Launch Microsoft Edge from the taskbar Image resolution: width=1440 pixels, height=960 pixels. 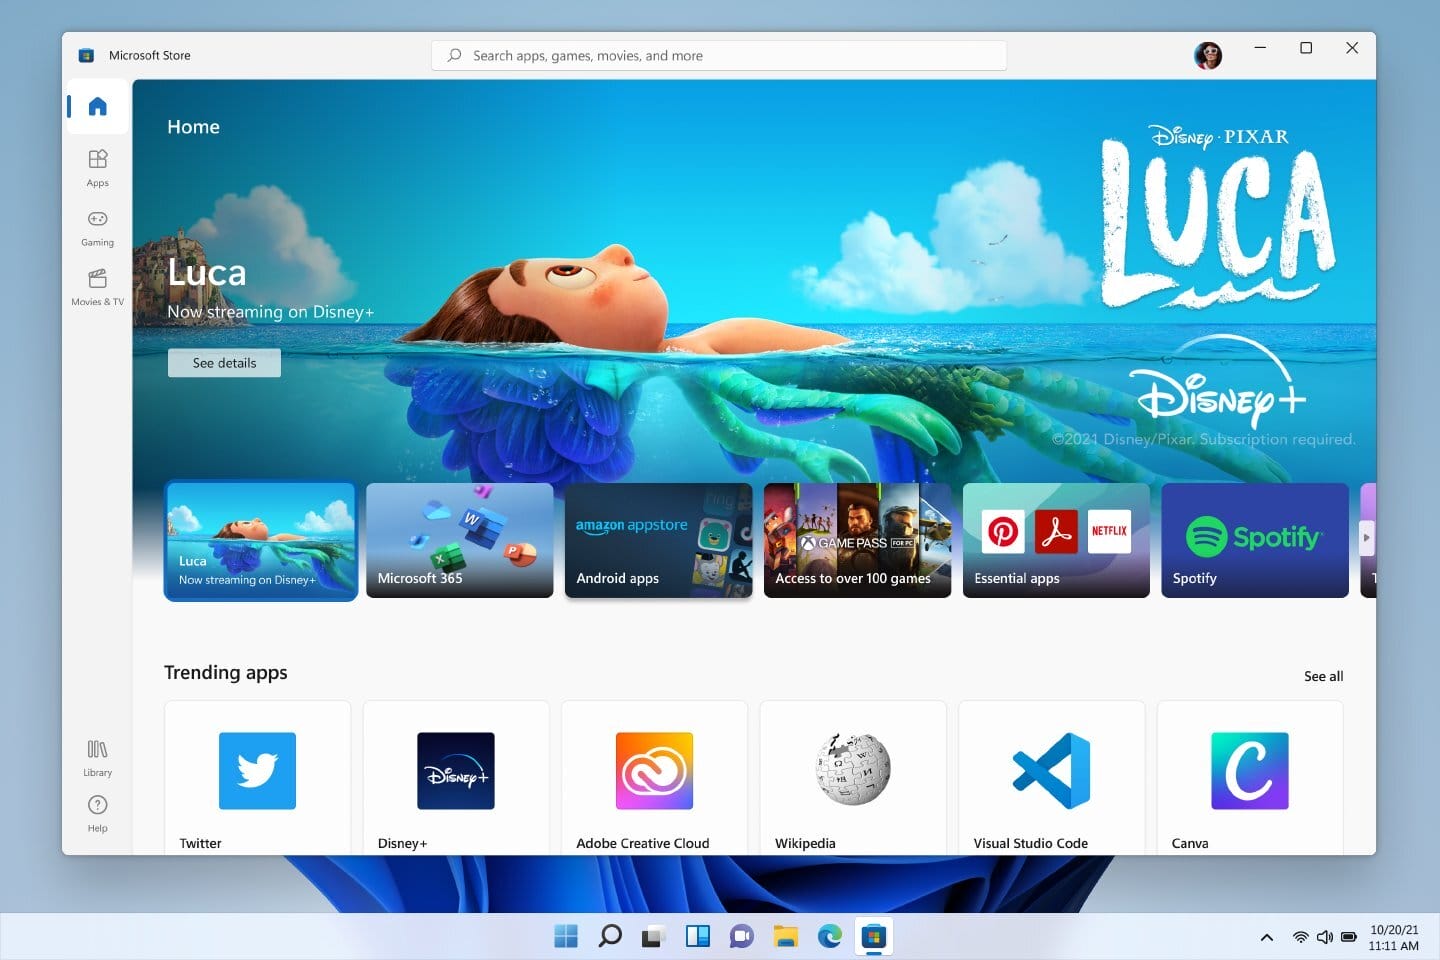[x=829, y=936]
